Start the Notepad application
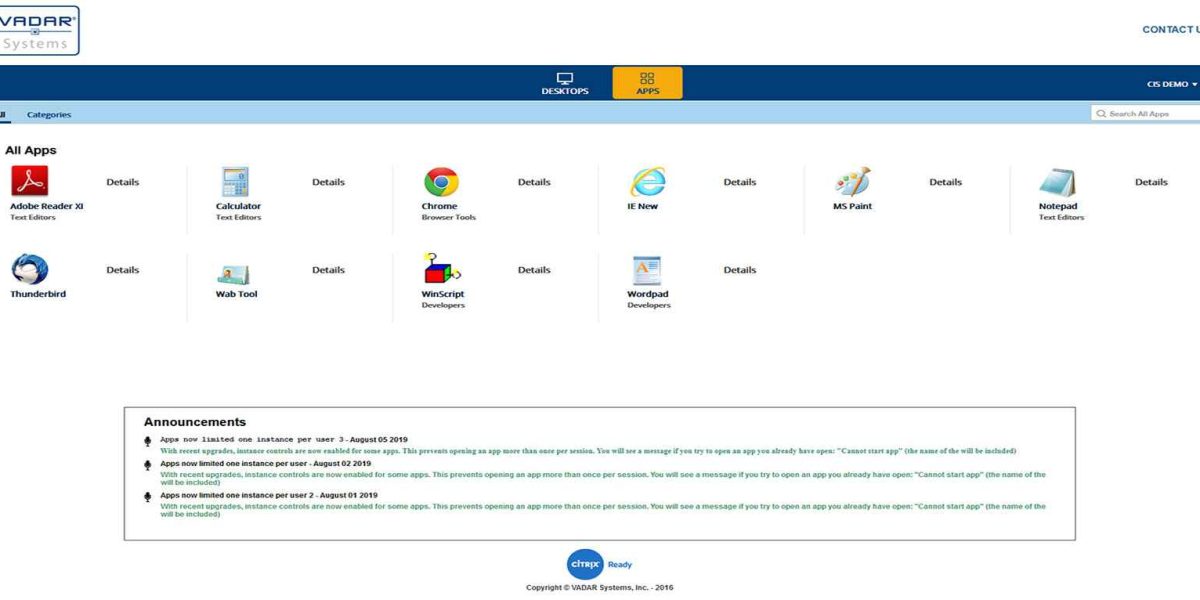The height and width of the screenshot is (600, 1200). (1058, 181)
